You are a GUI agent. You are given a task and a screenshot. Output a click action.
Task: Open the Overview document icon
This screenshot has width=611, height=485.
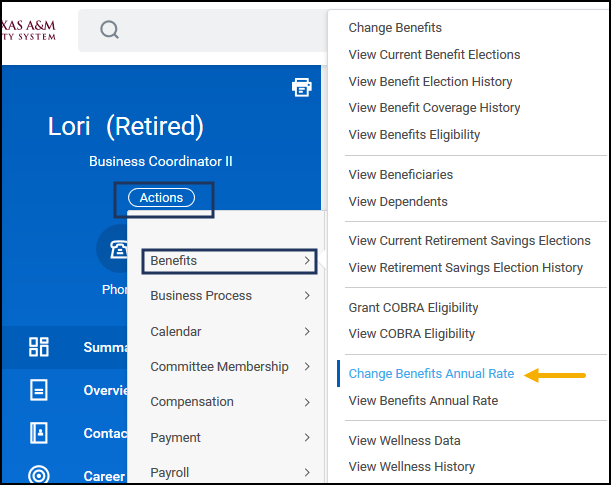point(39,390)
